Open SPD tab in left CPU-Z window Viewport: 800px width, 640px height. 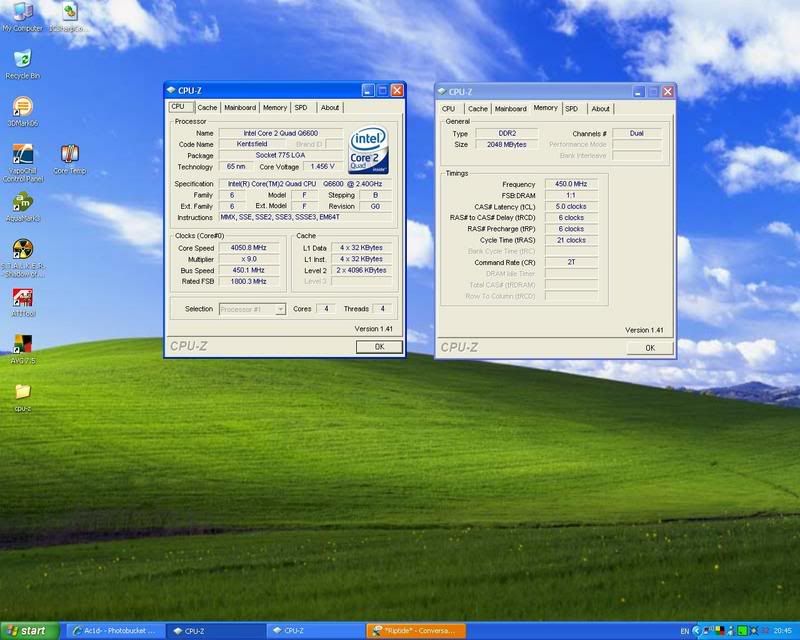(x=301, y=108)
